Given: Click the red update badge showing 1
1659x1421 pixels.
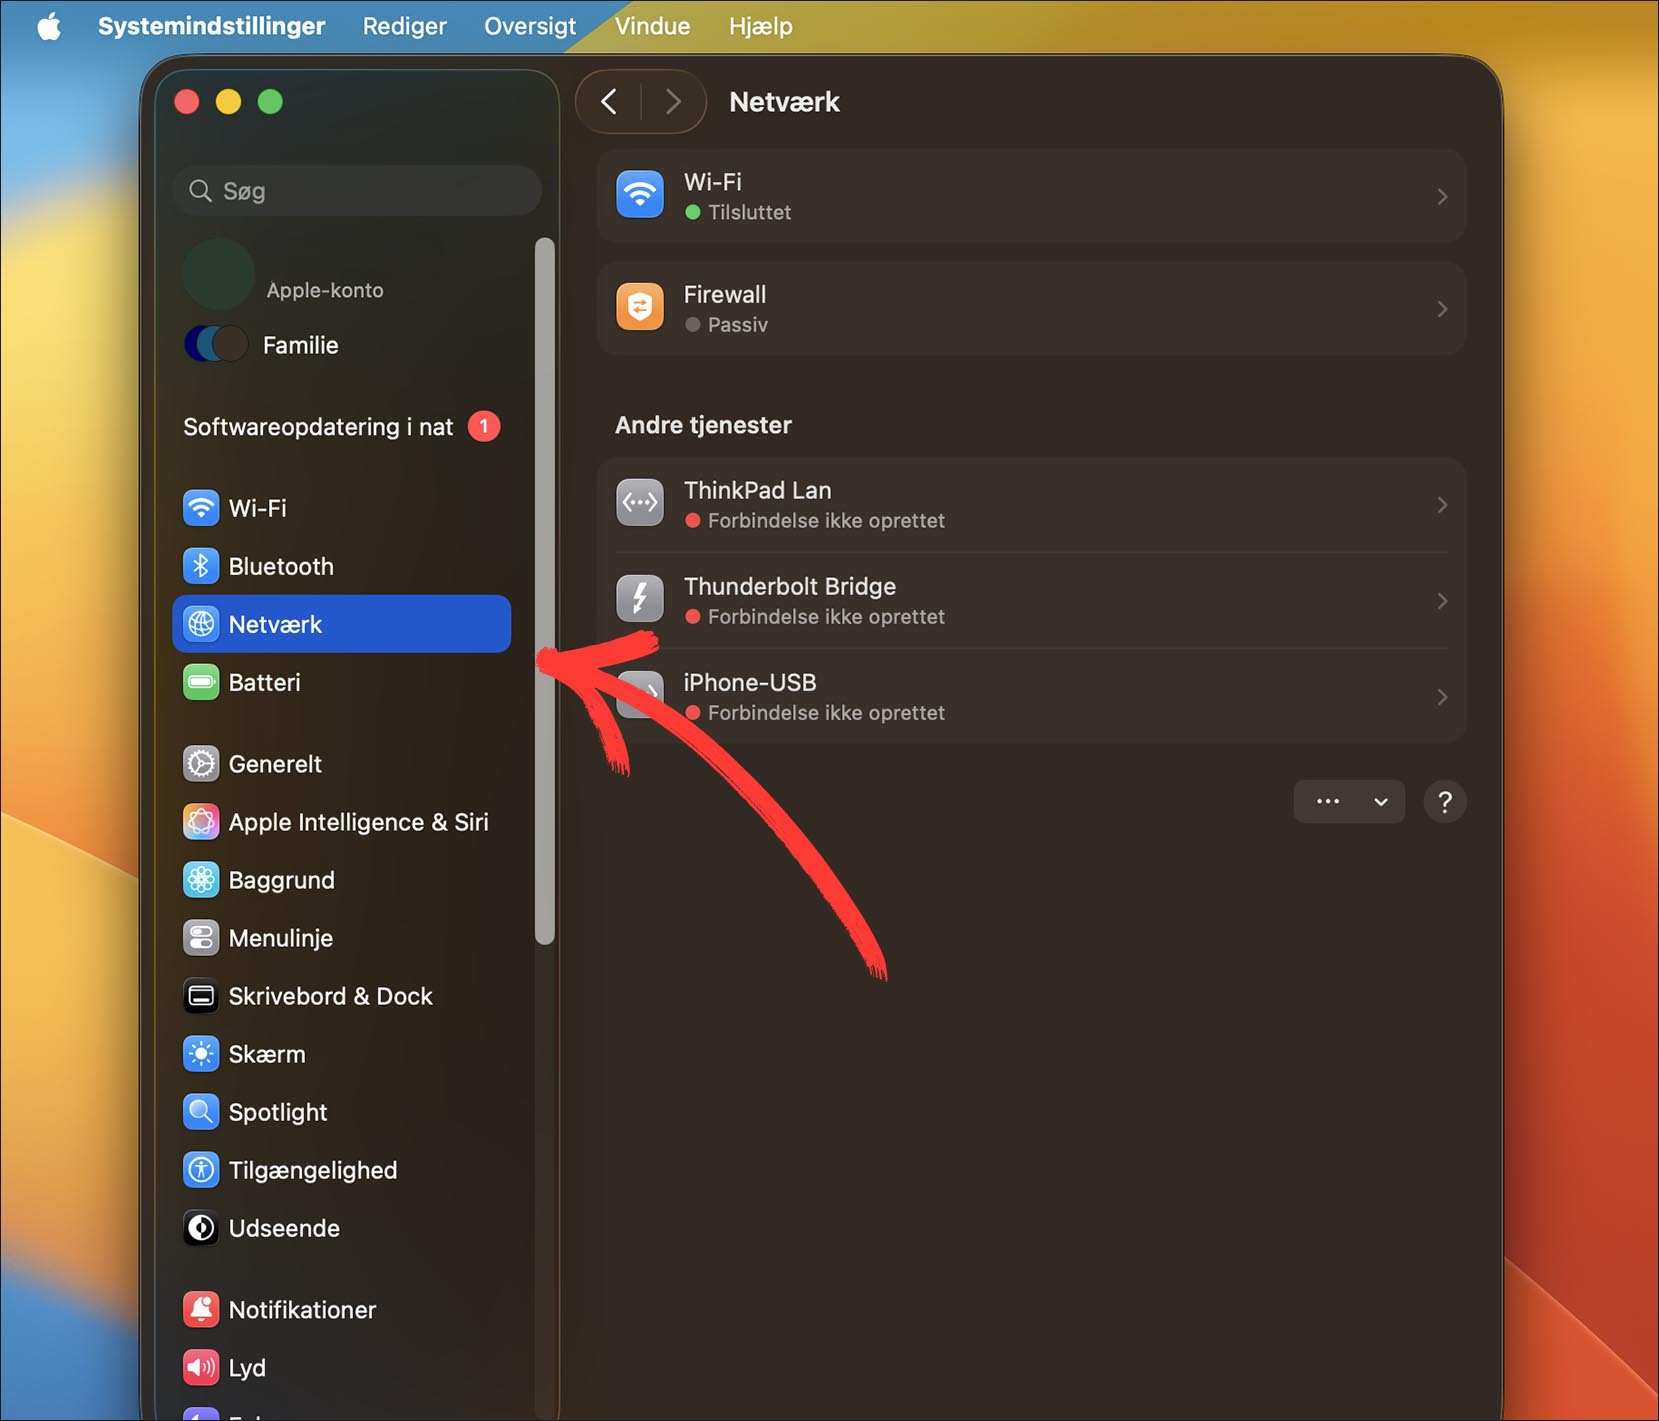Looking at the screenshot, I should (484, 427).
